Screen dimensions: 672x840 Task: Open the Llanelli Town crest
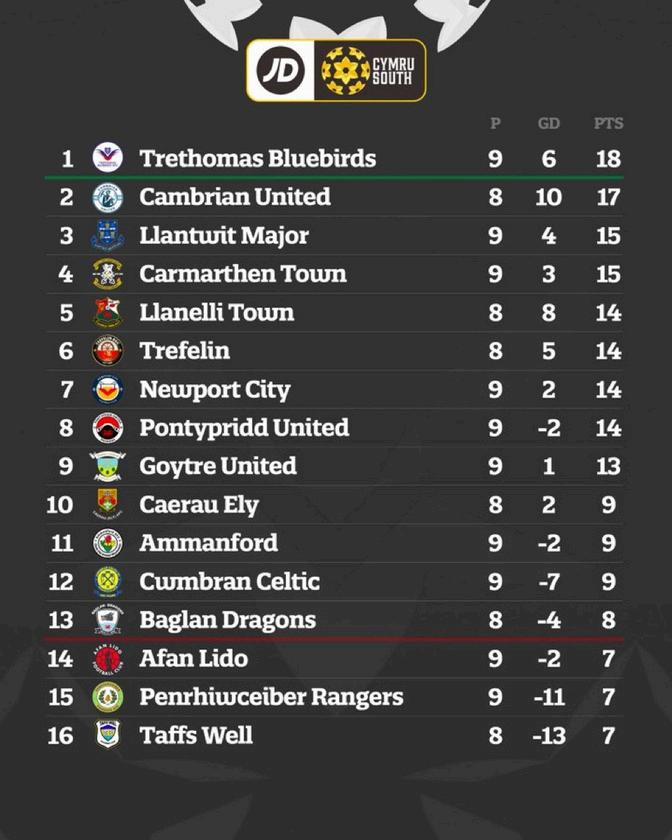point(108,312)
